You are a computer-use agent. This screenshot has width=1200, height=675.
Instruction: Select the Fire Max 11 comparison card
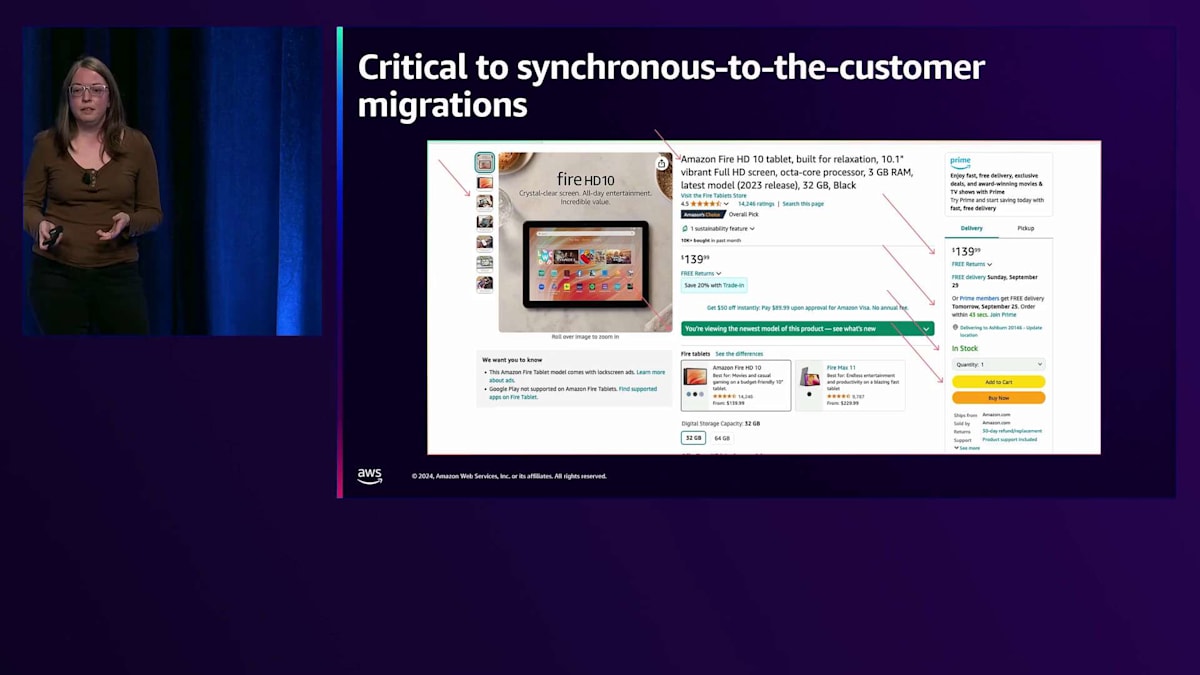click(850, 385)
